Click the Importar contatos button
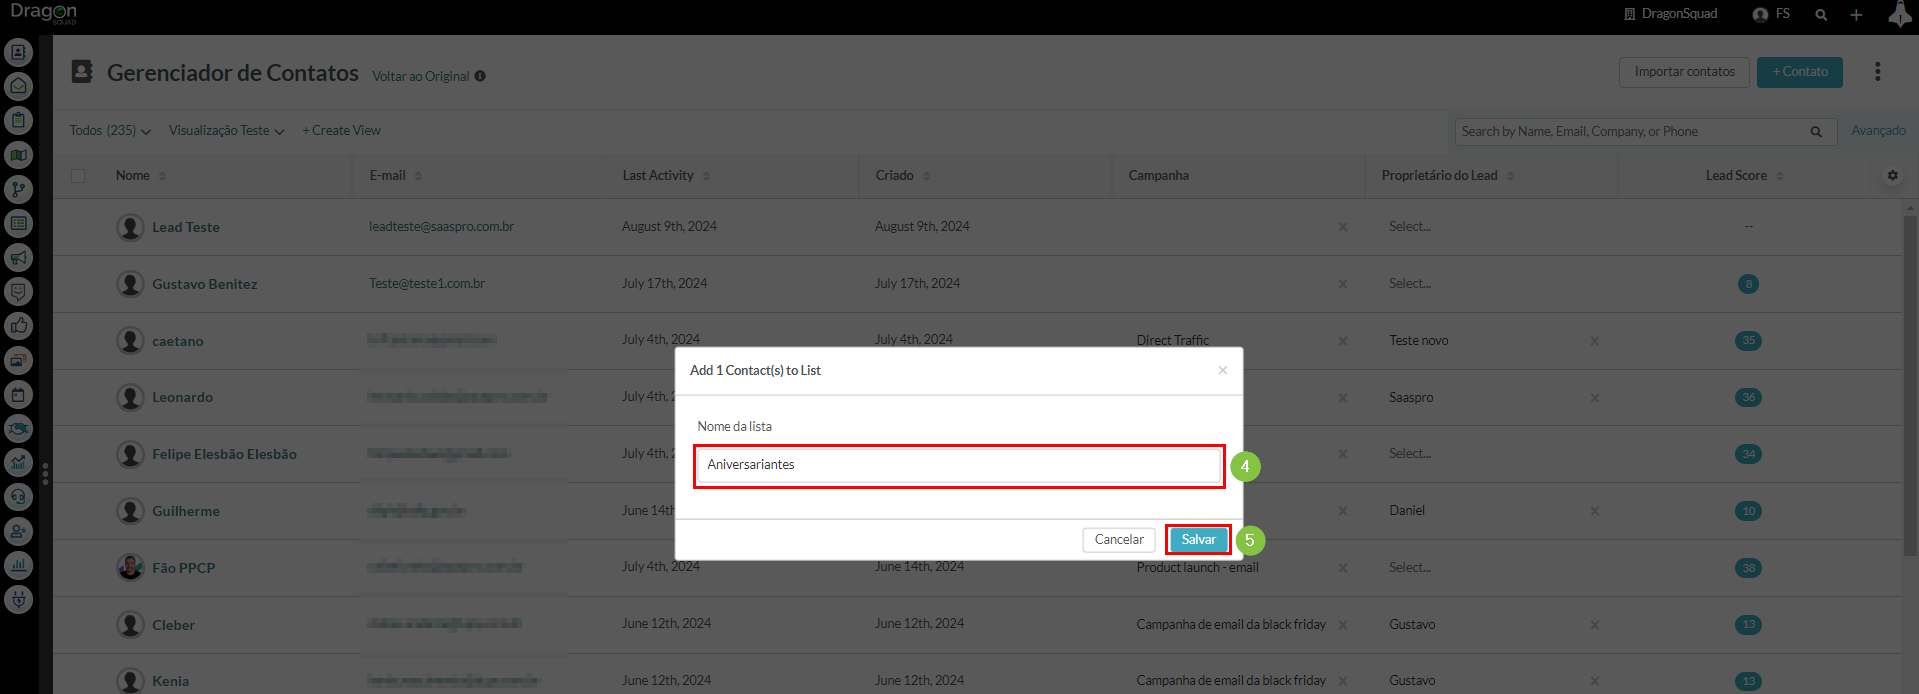Image resolution: width=1919 pixels, height=694 pixels. (x=1684, y=72)
